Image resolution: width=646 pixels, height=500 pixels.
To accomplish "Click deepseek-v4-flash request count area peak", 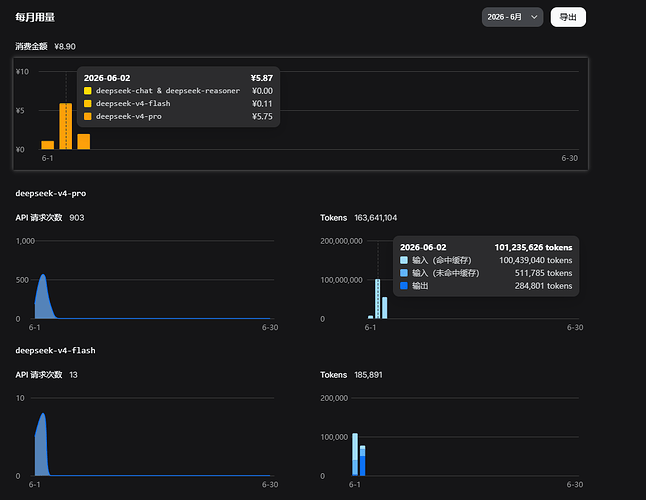I will 43,414.
